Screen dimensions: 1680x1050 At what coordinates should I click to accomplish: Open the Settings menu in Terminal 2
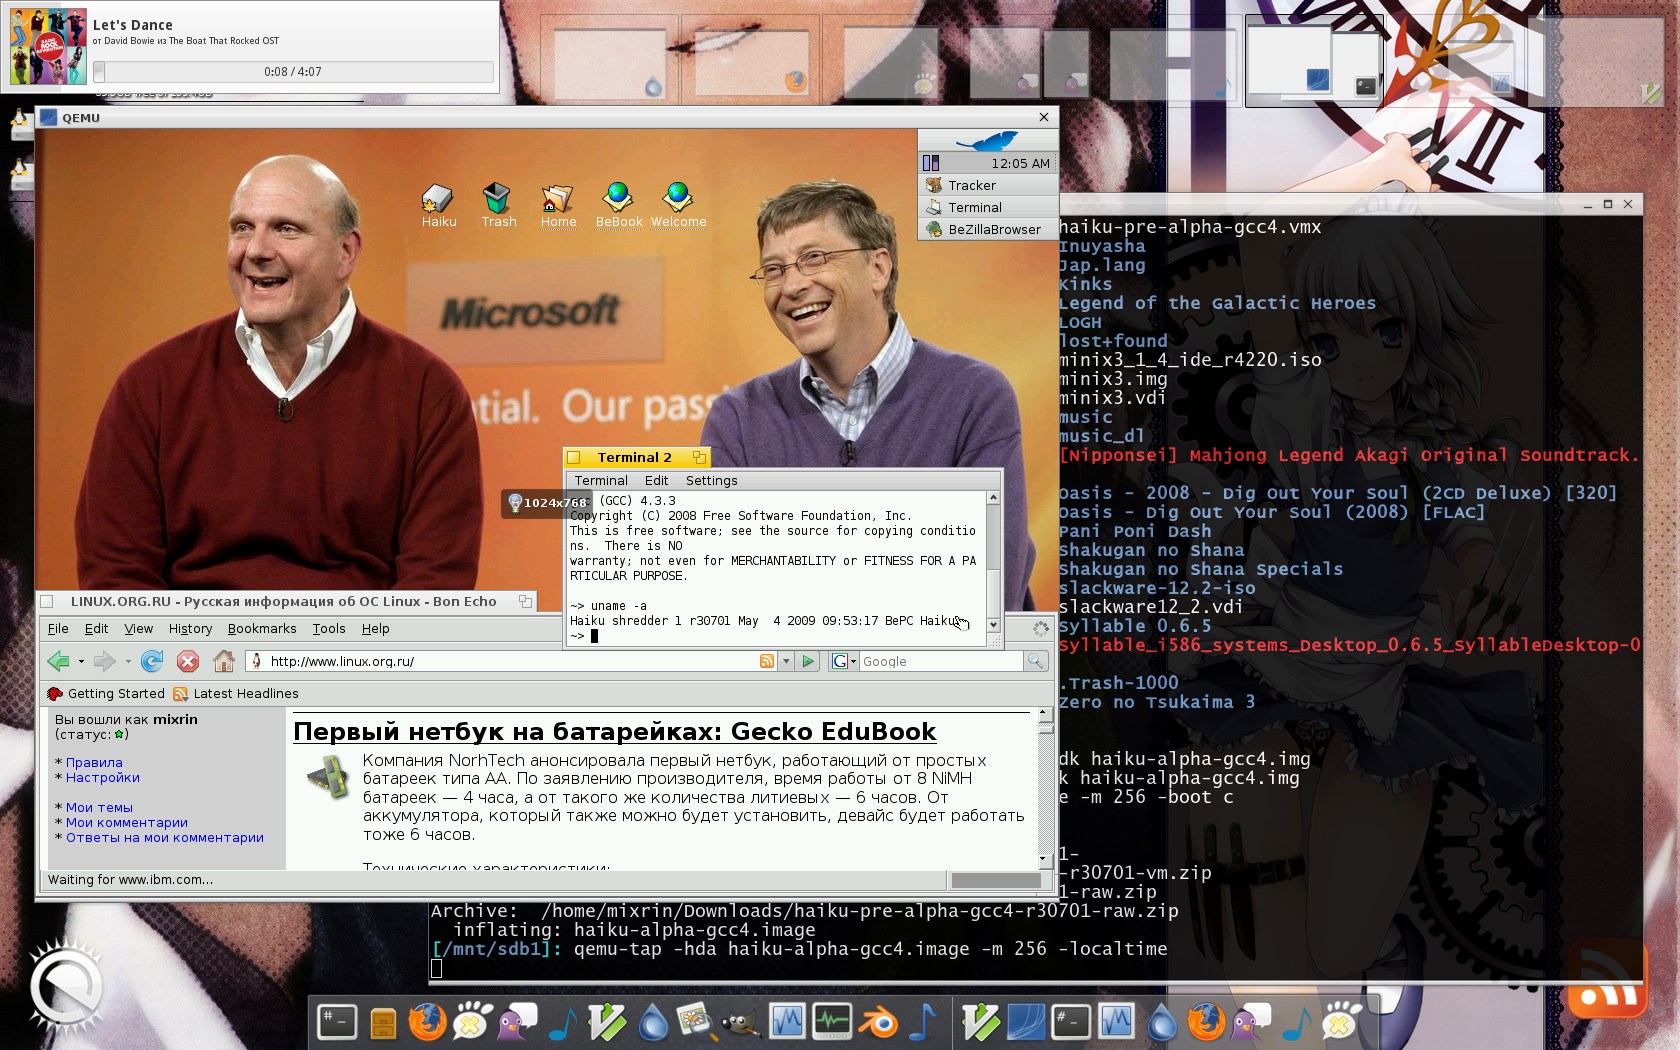point(711,481)
